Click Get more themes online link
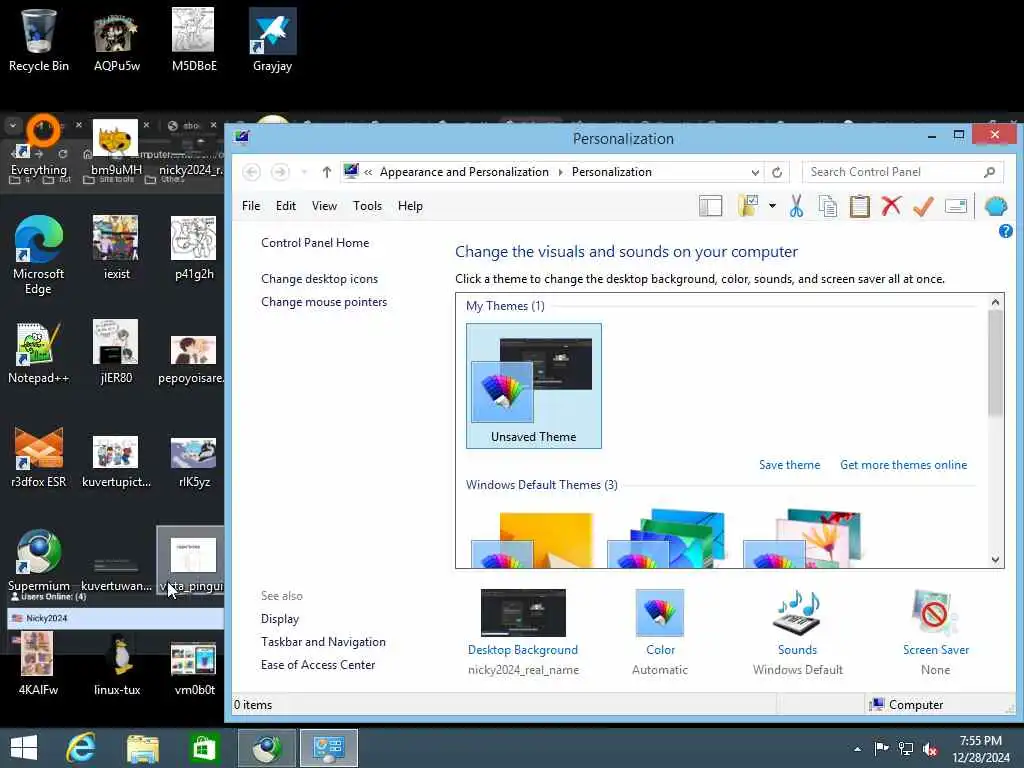1024x768 pixels. click(903, 465)
